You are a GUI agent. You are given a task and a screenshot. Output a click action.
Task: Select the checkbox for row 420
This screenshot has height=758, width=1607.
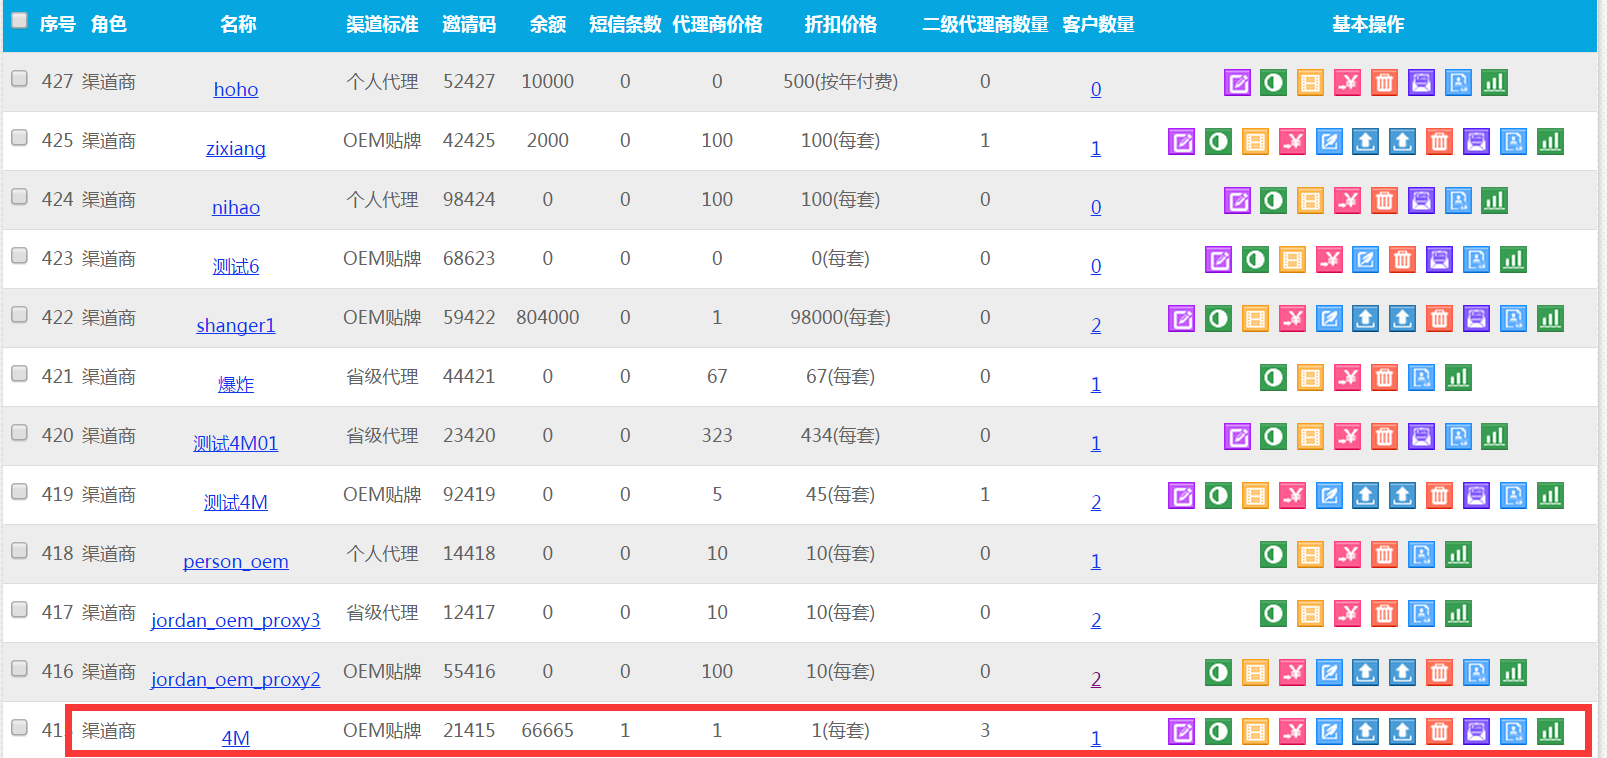point(19,433)
